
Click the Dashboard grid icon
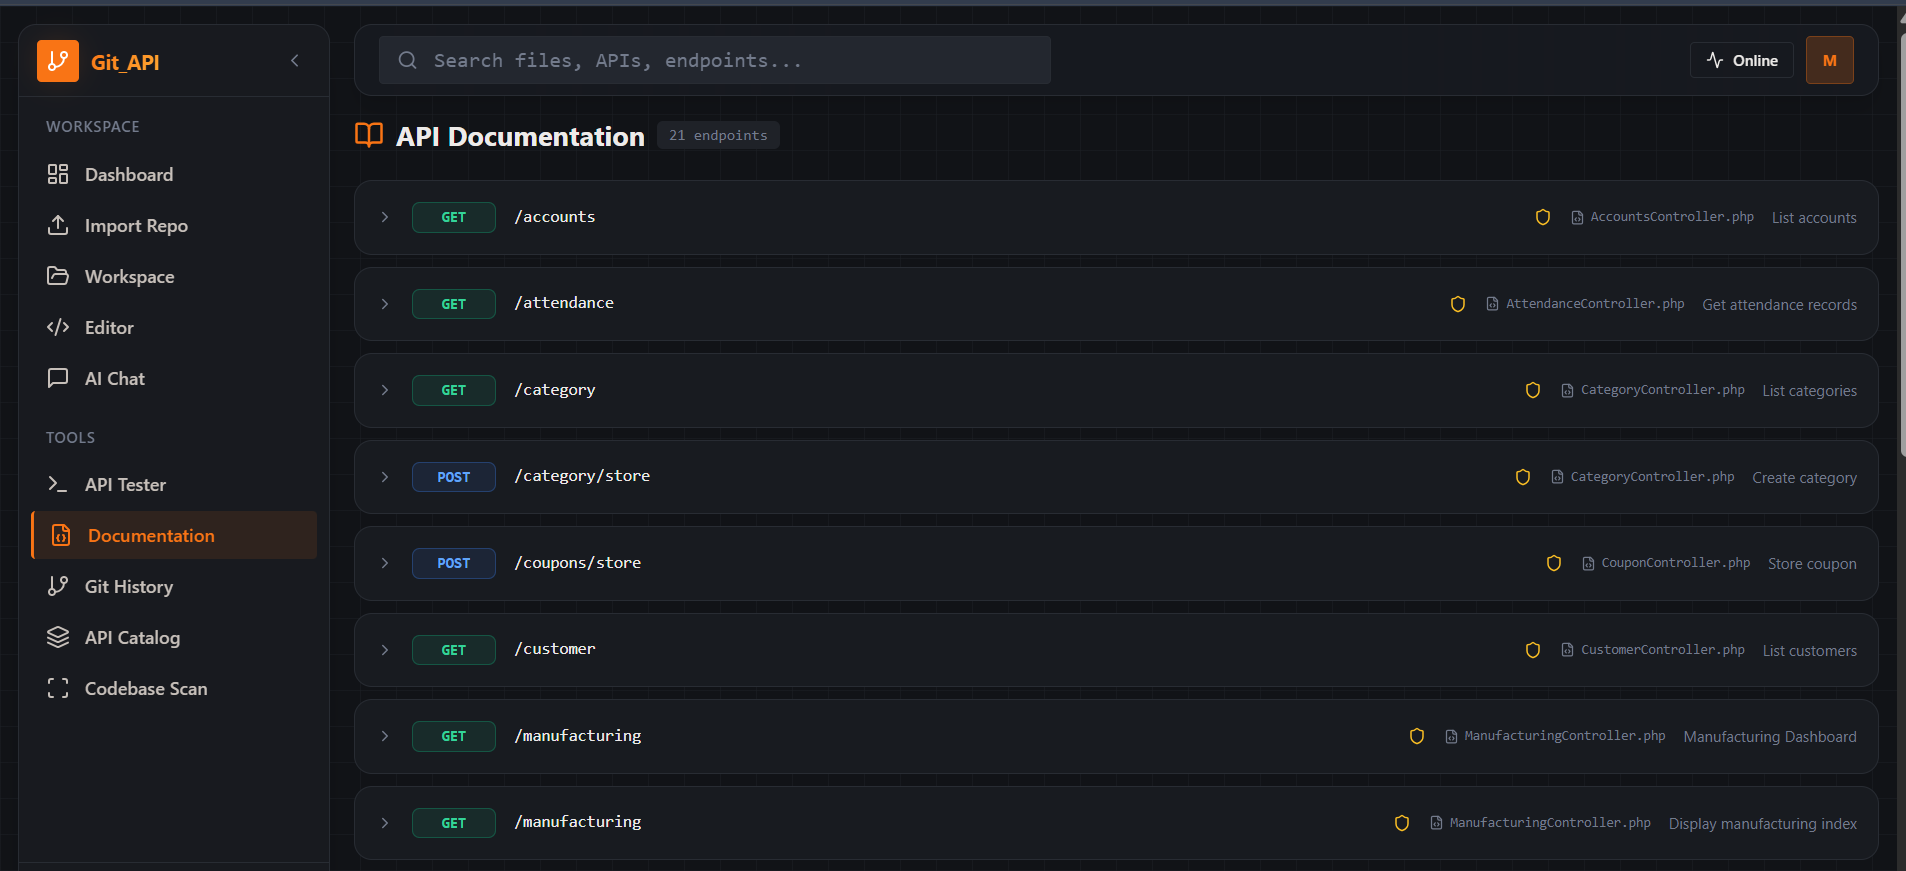coord(58,174)
